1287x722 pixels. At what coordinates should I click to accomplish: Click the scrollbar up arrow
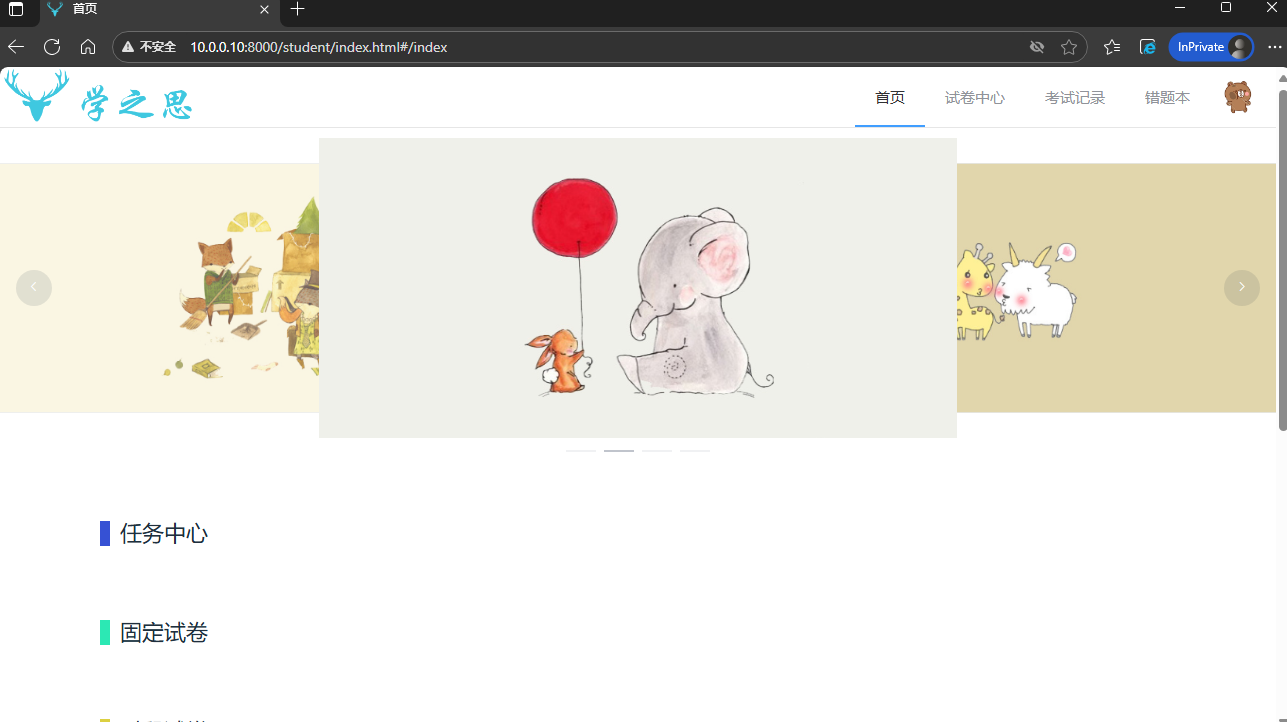1282,78
